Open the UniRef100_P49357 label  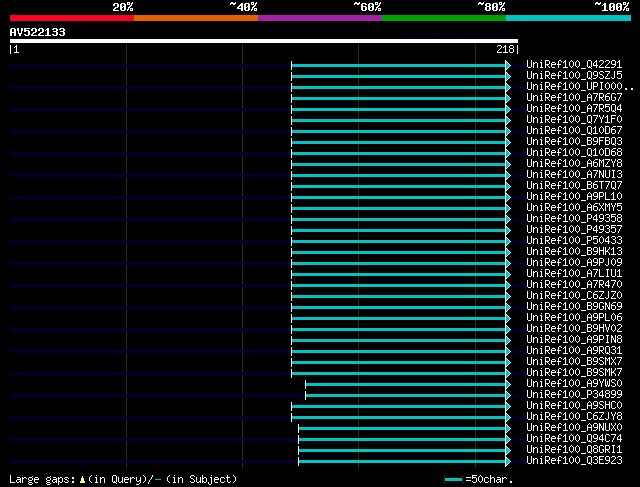(x=574, y=230)
